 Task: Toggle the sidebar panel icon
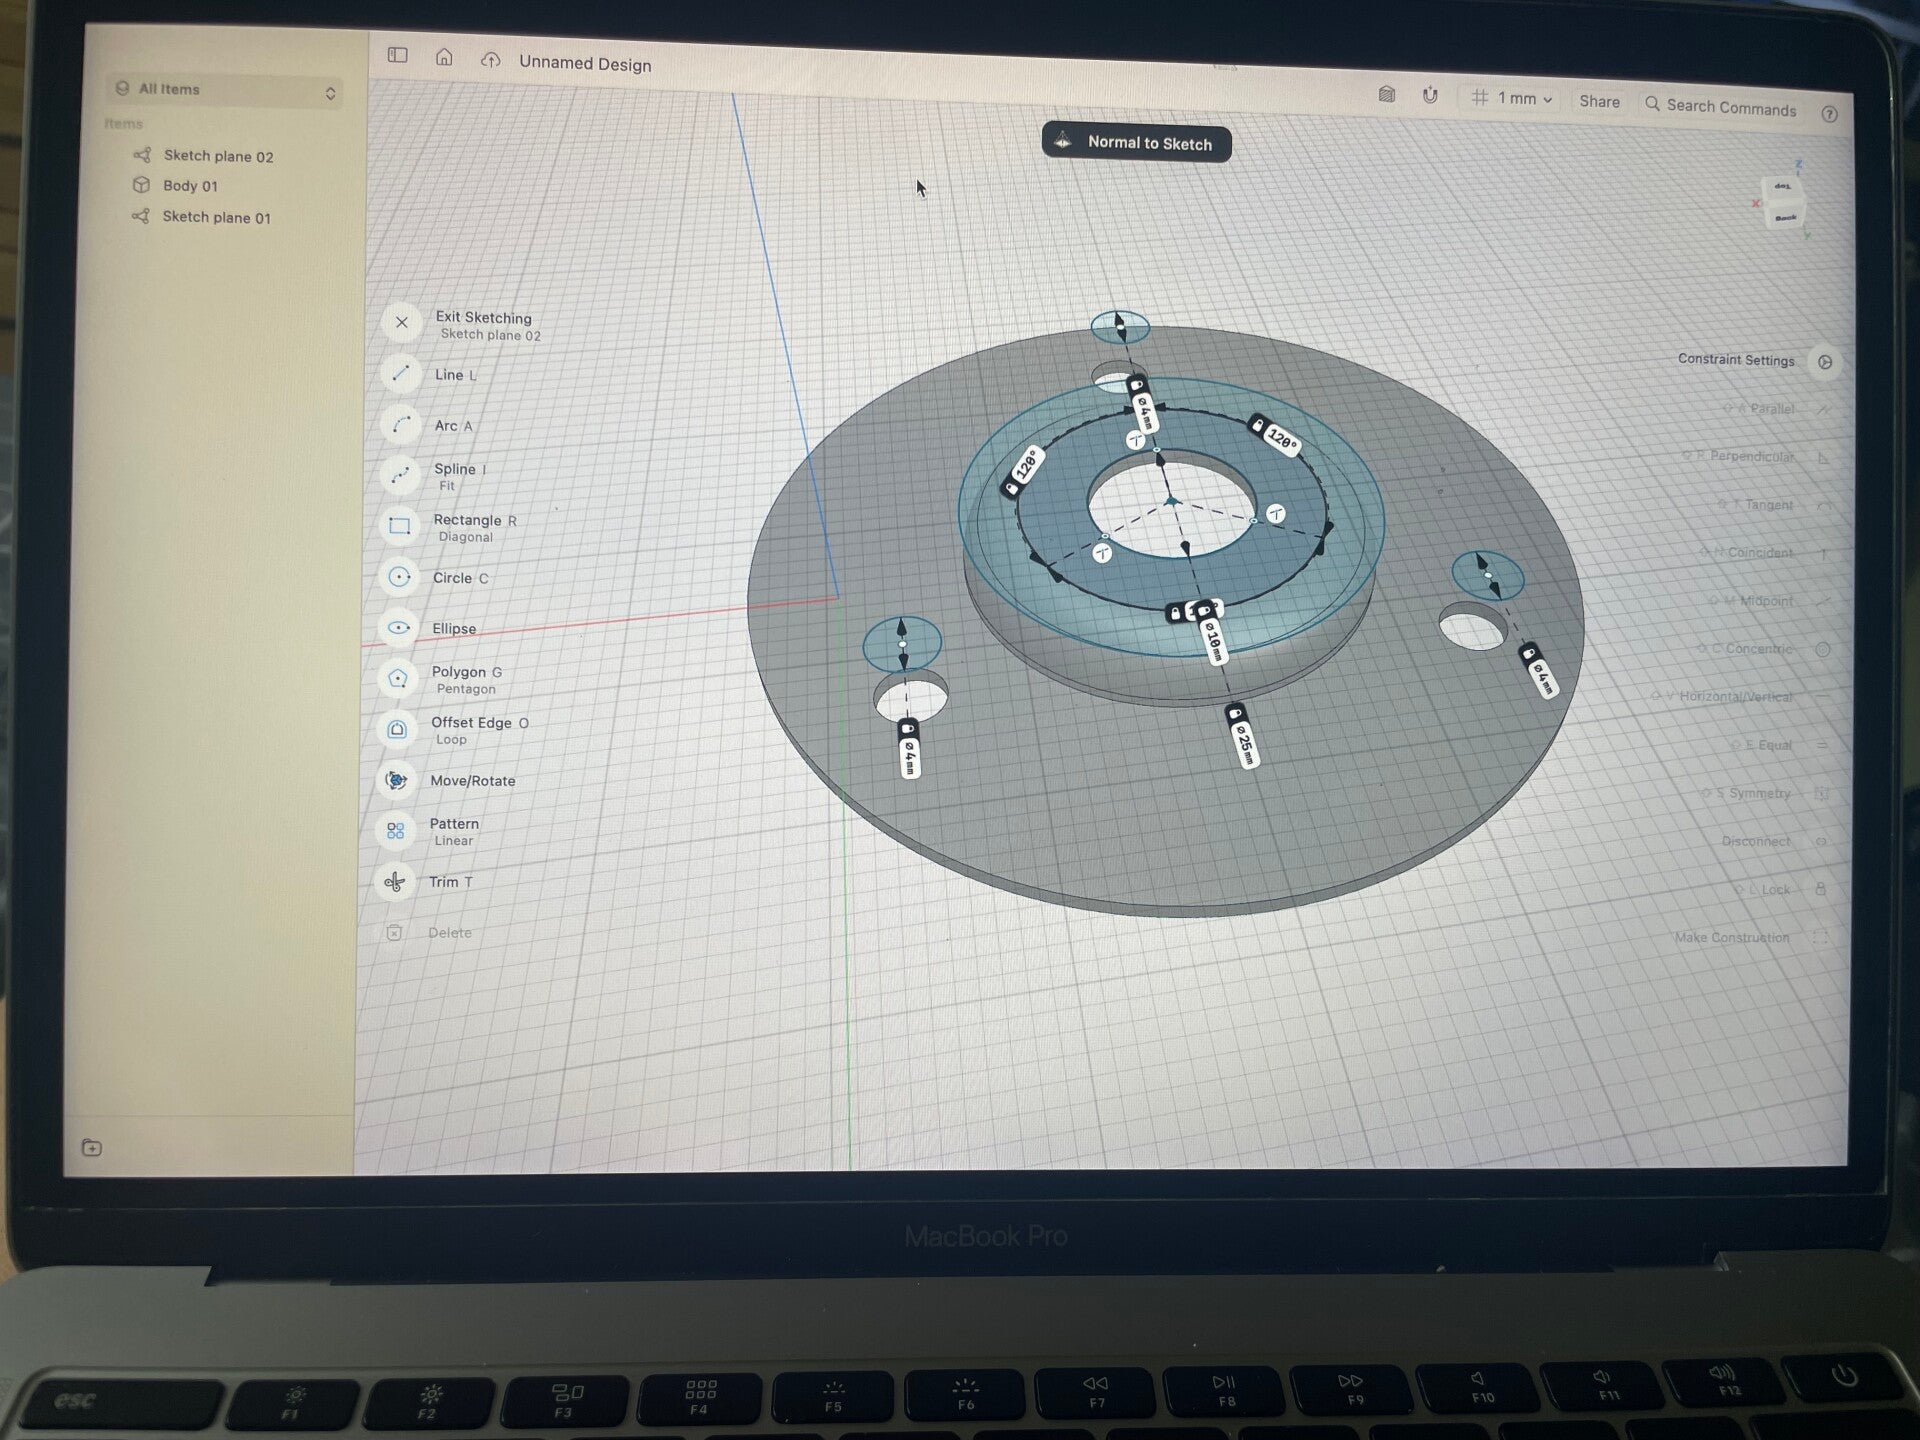[398, 55]
